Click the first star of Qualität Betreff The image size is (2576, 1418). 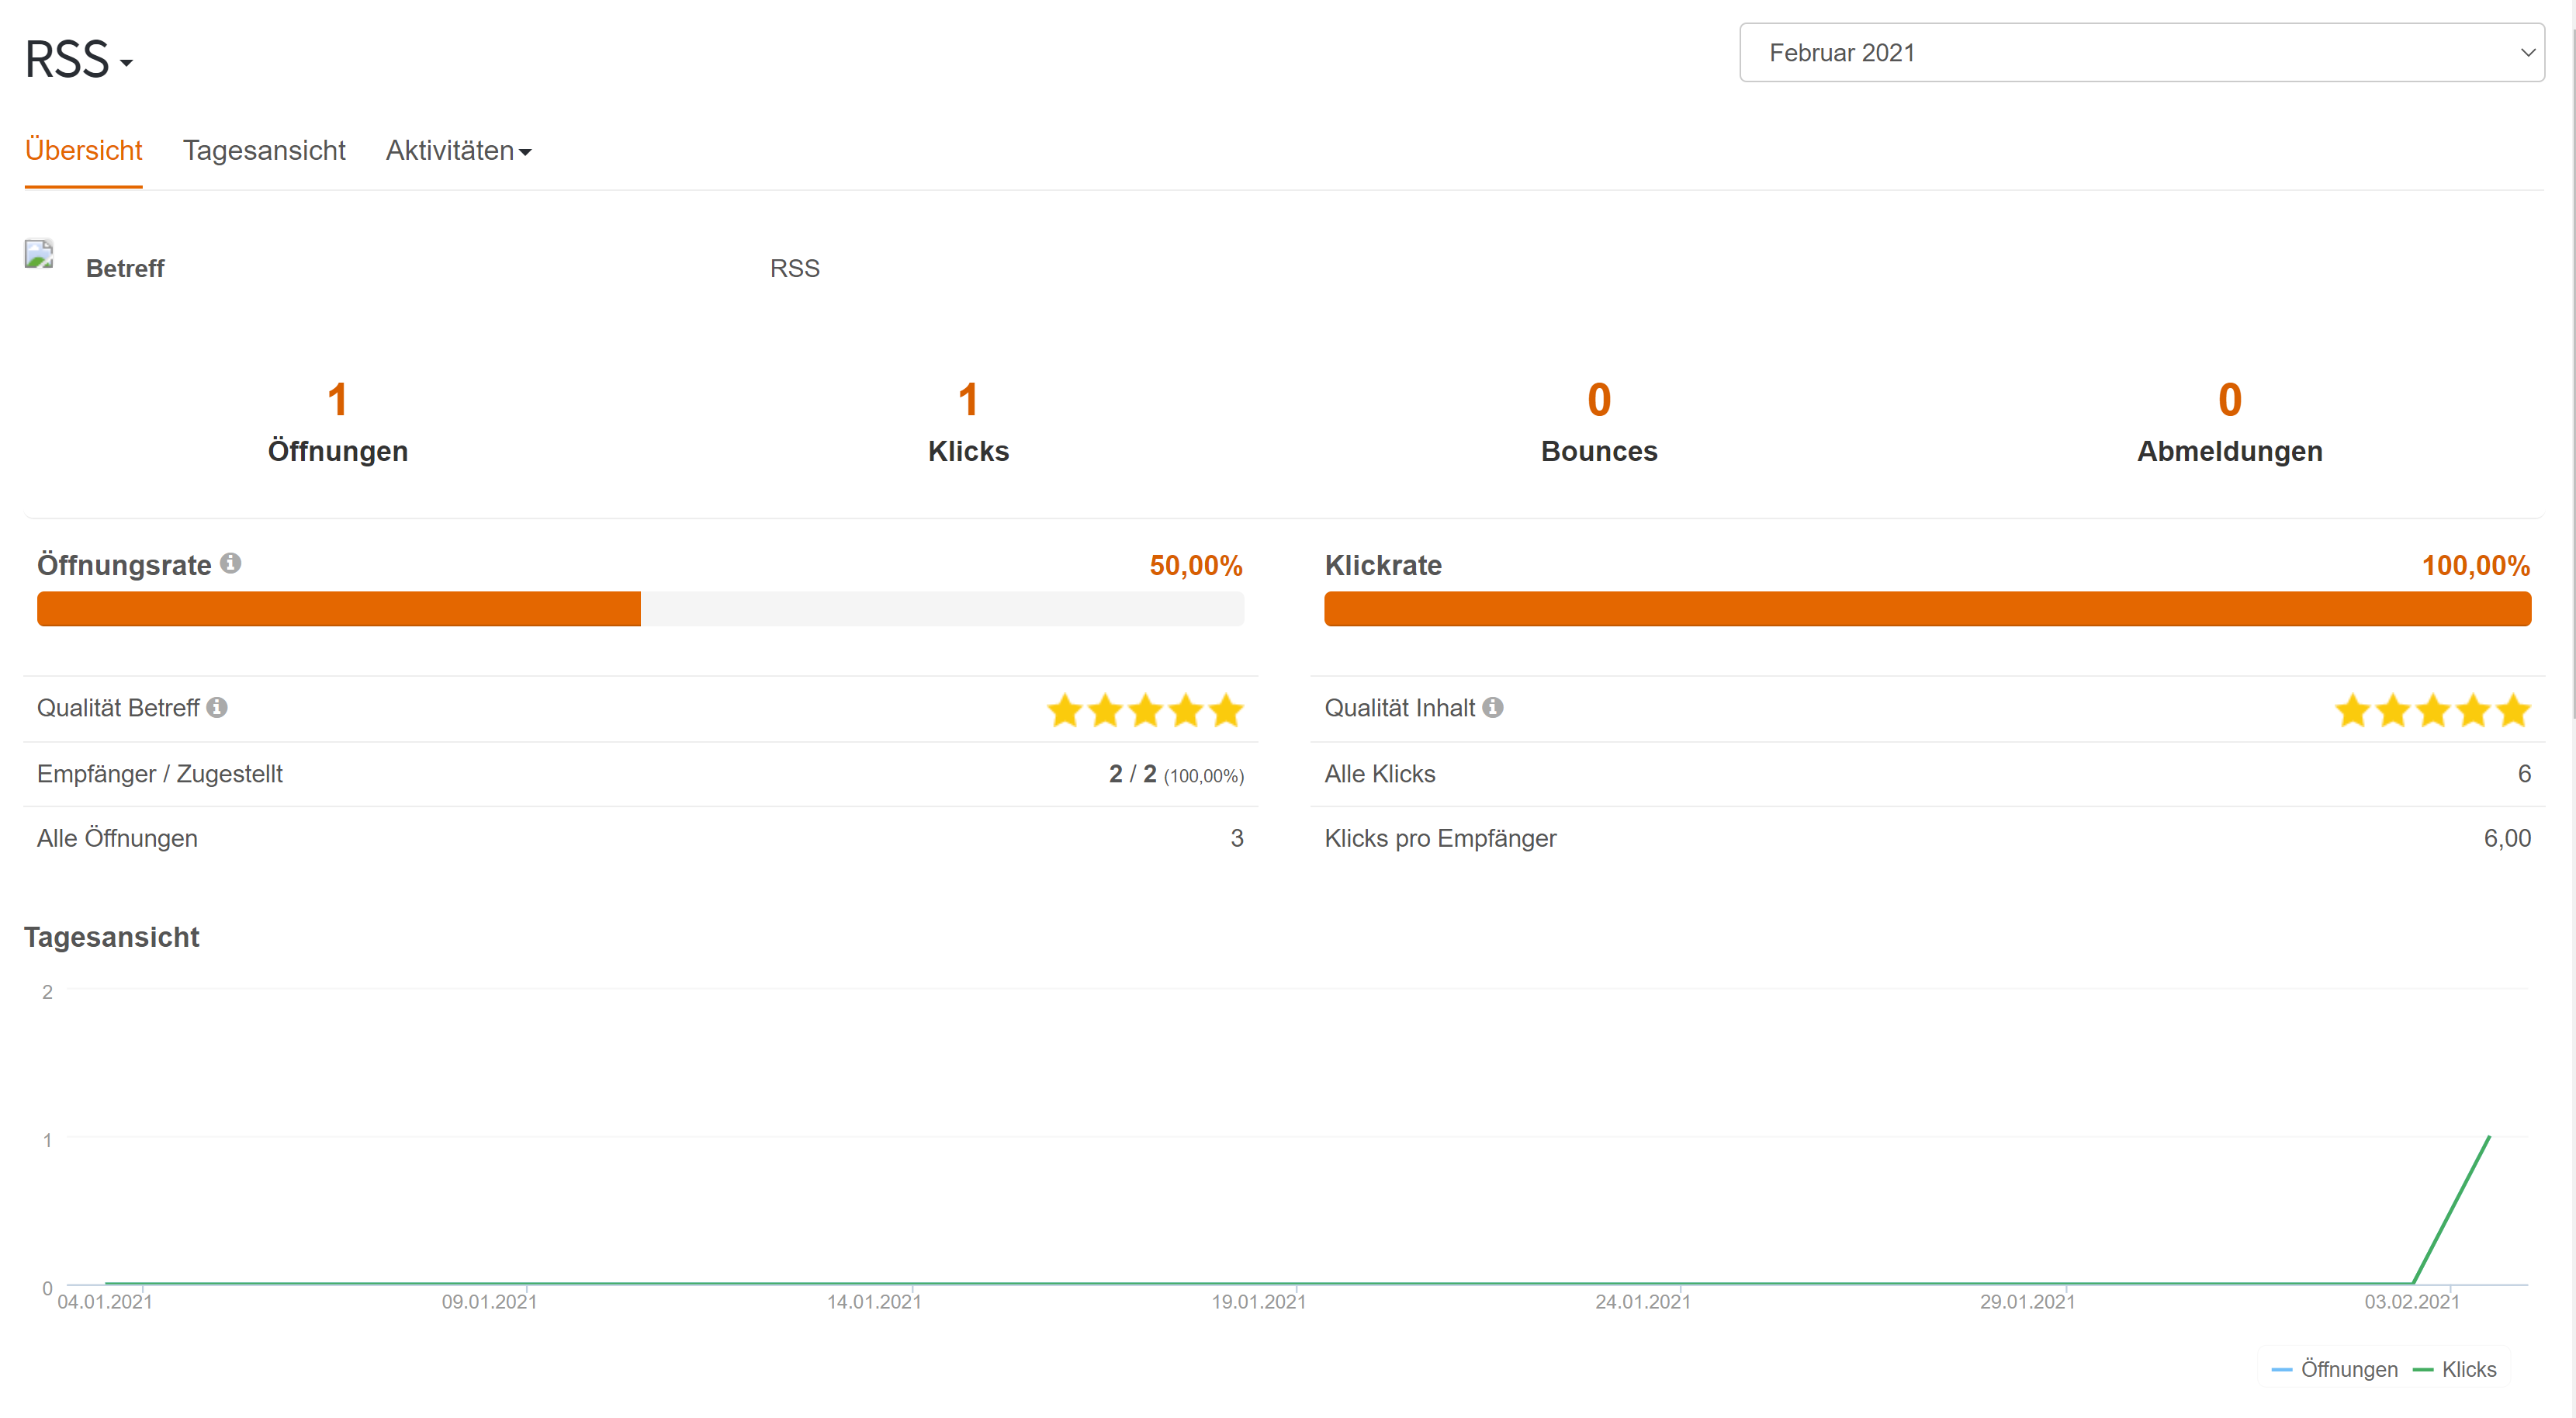[1065, 711]
